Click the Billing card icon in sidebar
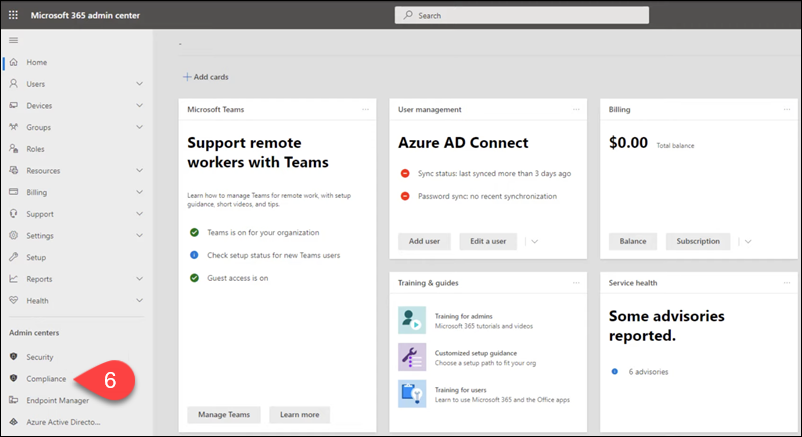This screenshot has height=437, width=802. point(14,192)
